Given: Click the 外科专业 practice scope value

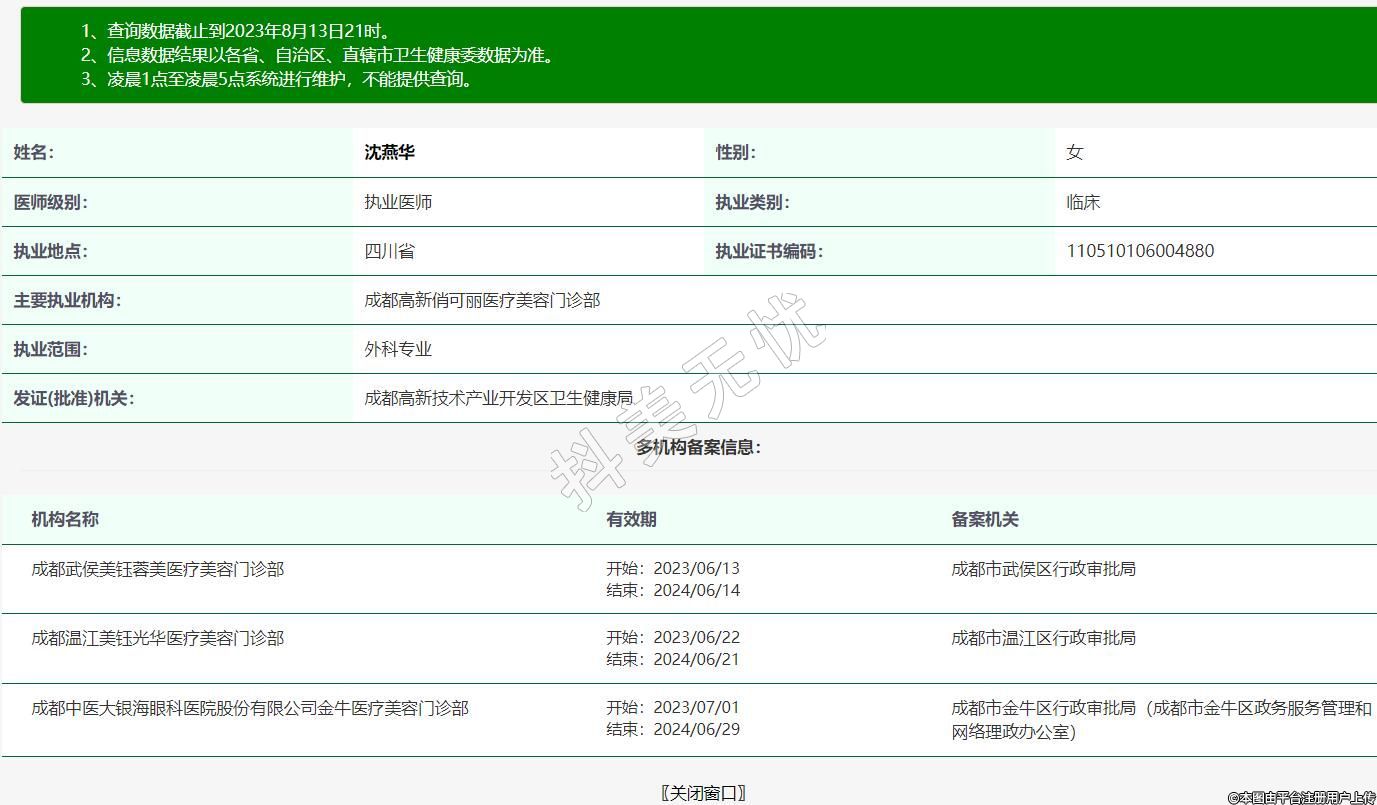Looking at the screenshot, I should (x=398, y=349).
